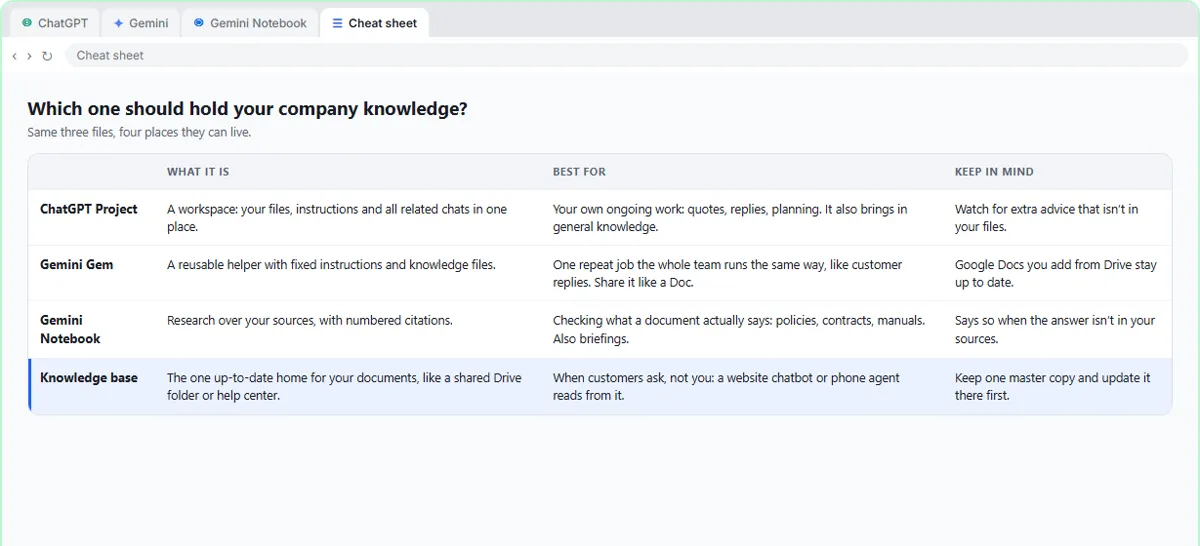This screenshot has width=1200, height=546.
Task: Click the BEST FOR column header
Action: click(x=579, y=172)
